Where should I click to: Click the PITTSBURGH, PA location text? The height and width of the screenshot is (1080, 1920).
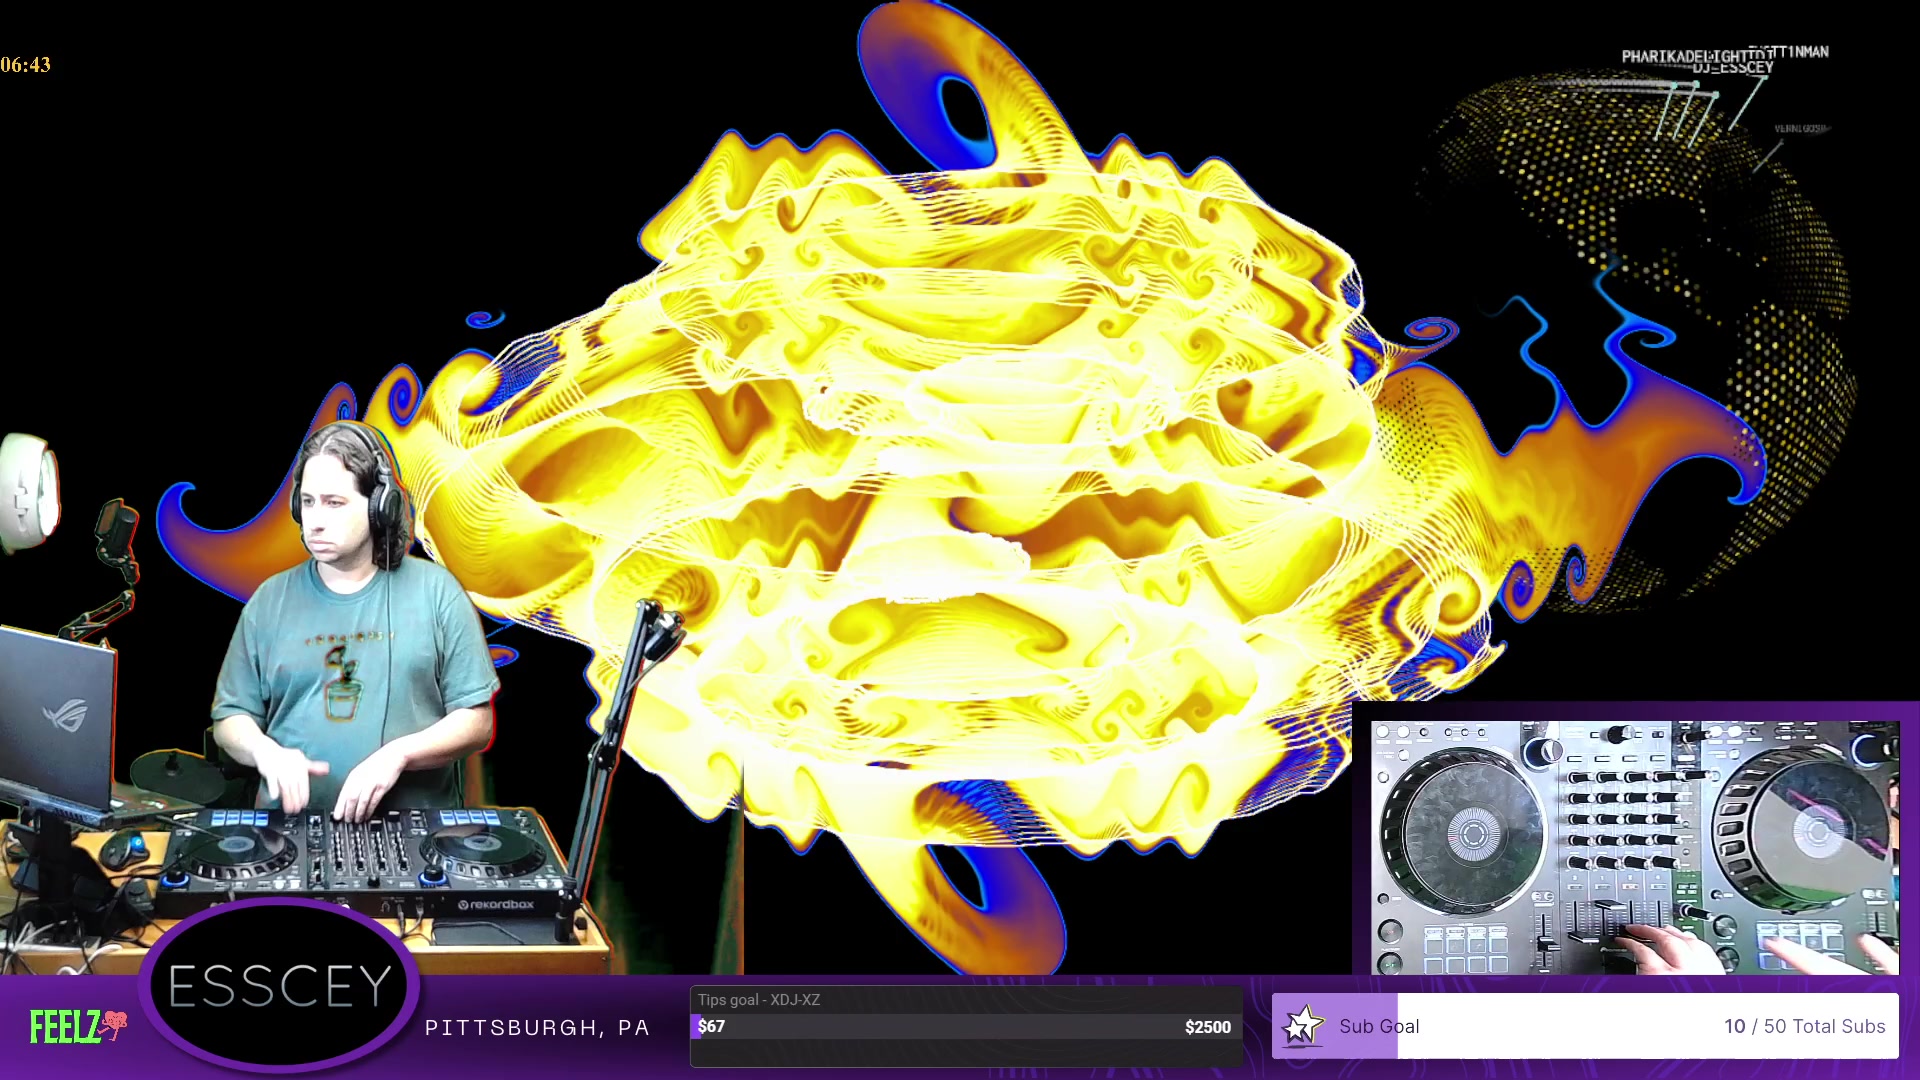[x=537, y=1028]
